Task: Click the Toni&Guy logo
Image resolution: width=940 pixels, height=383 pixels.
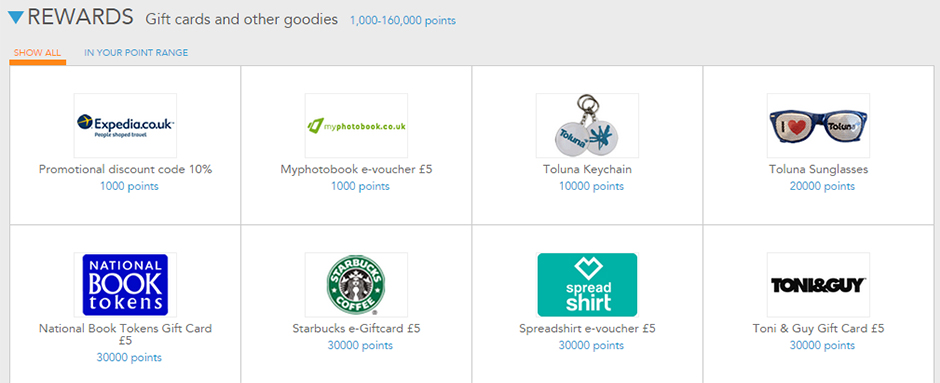Action: [818, 285]
